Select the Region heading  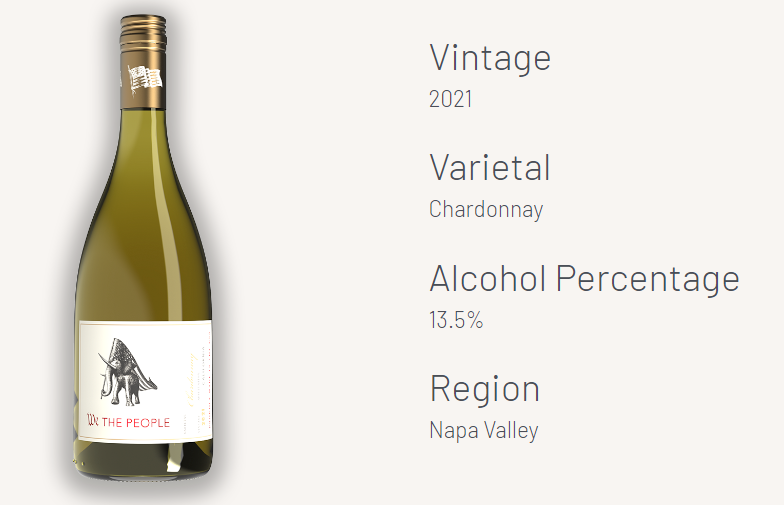(485, 389)
